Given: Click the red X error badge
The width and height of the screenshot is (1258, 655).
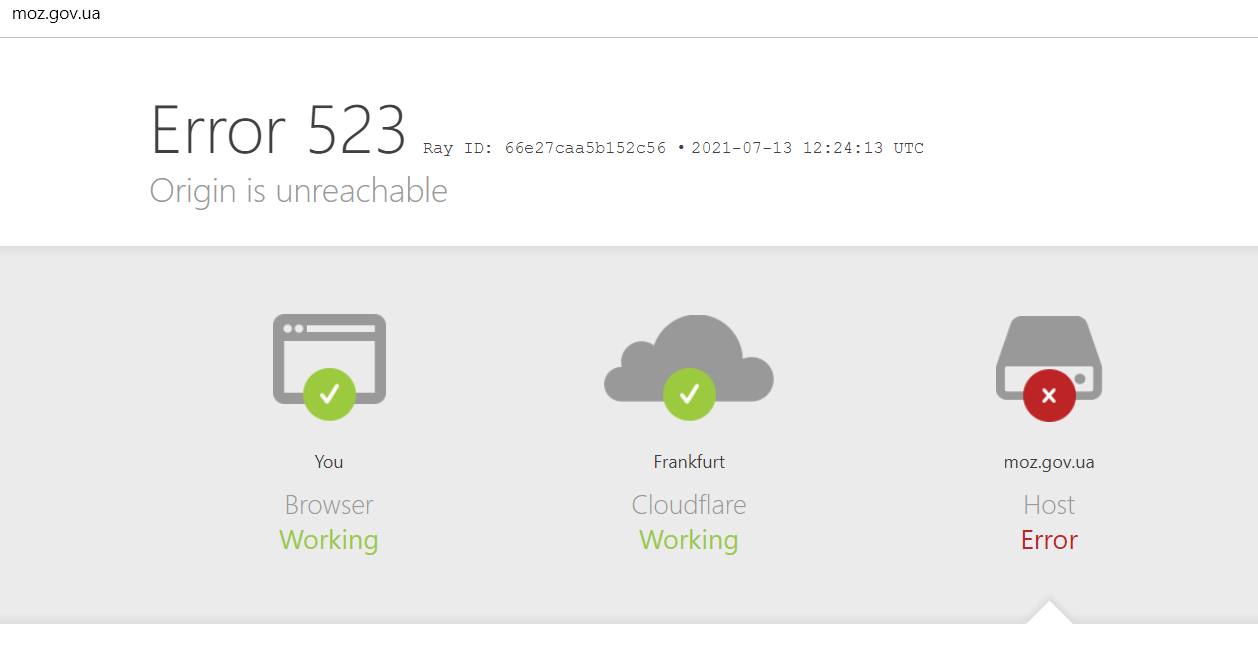Looking at the screenshot, I should click(x=1049, y=395).
